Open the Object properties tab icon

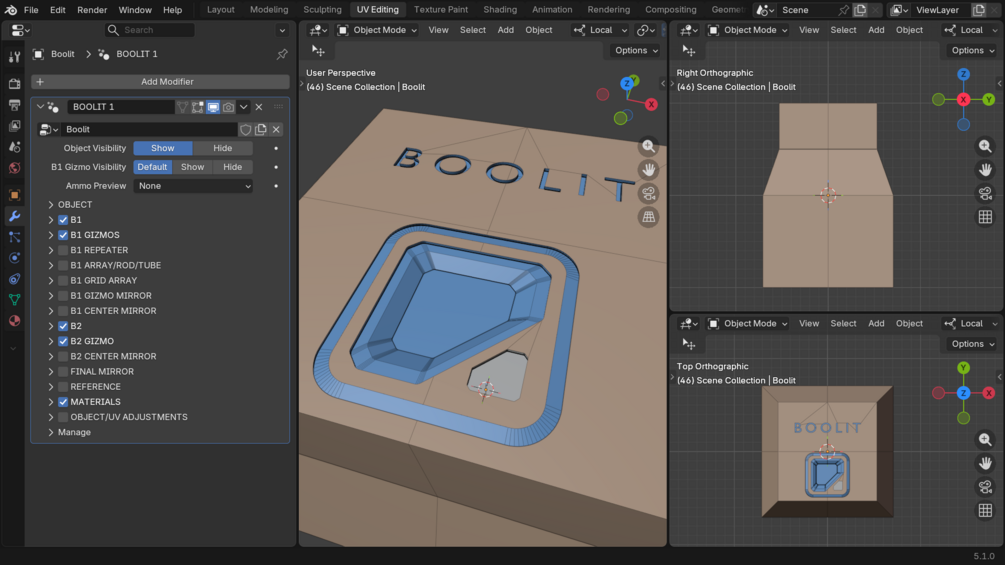pyautogui.click(x=14, y=195)
